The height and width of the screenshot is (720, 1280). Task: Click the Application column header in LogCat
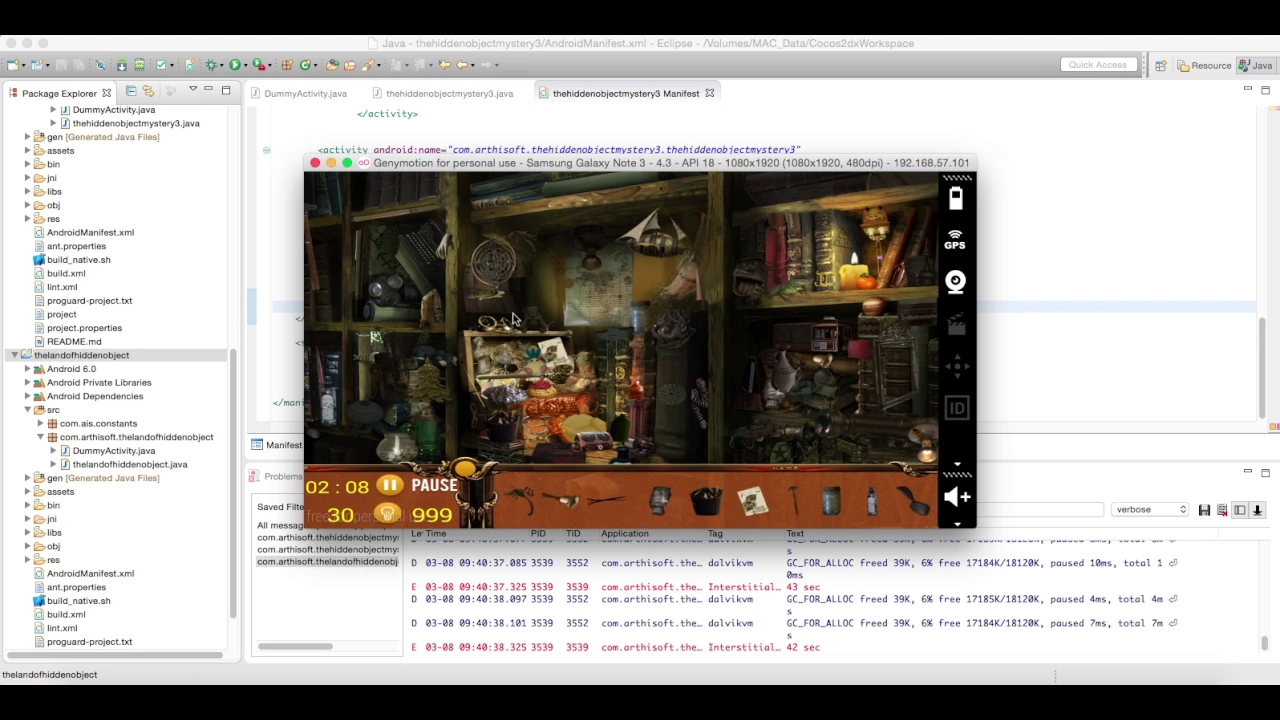(x=625, y=534)
